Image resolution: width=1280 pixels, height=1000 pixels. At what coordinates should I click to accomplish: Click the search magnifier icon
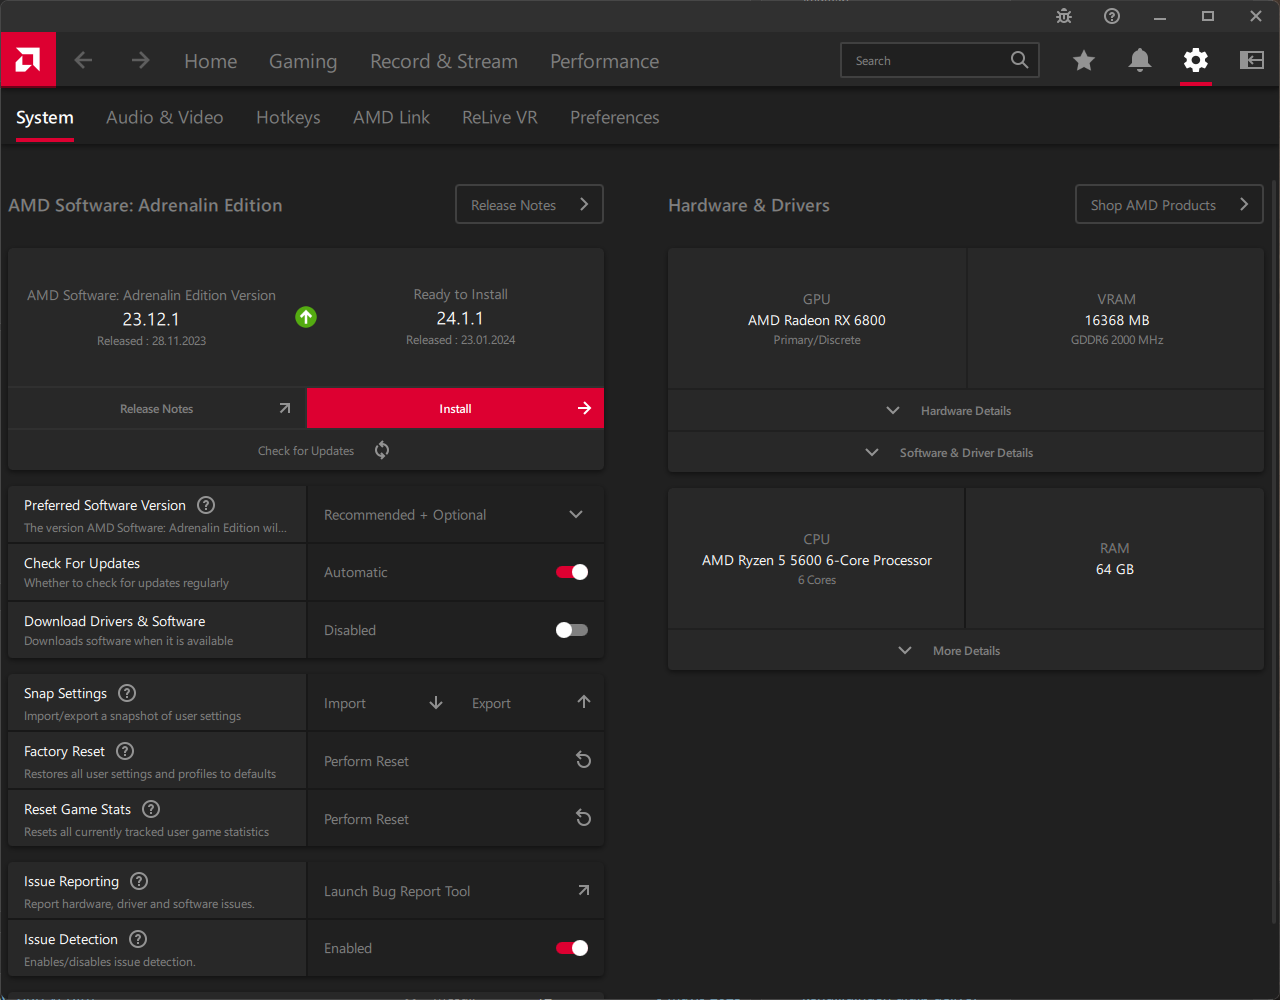click(x=1019, y=60)
